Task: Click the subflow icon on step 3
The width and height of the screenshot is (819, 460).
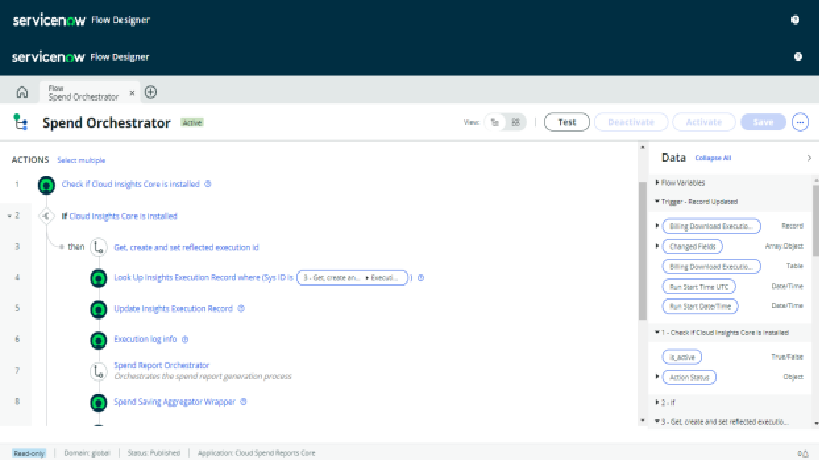Action: pos(98,247)
